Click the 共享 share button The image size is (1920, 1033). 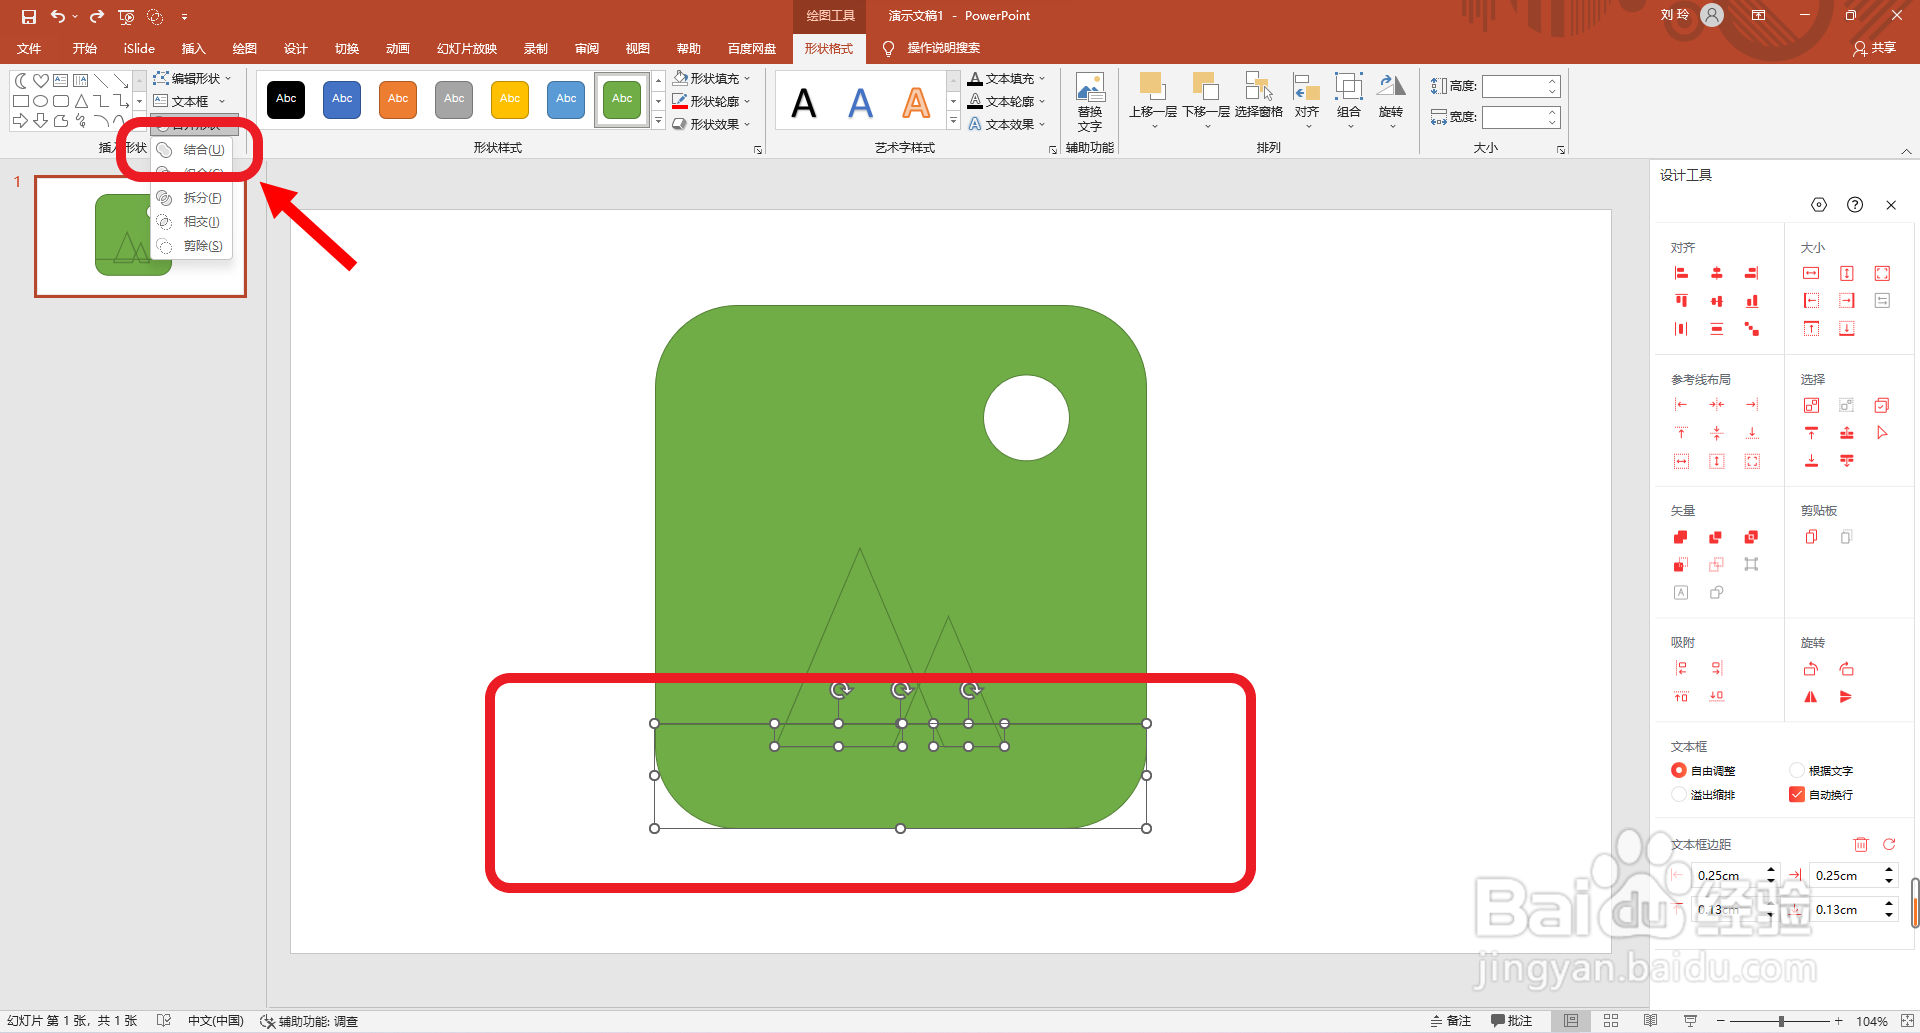click(x=1875, y=48)
